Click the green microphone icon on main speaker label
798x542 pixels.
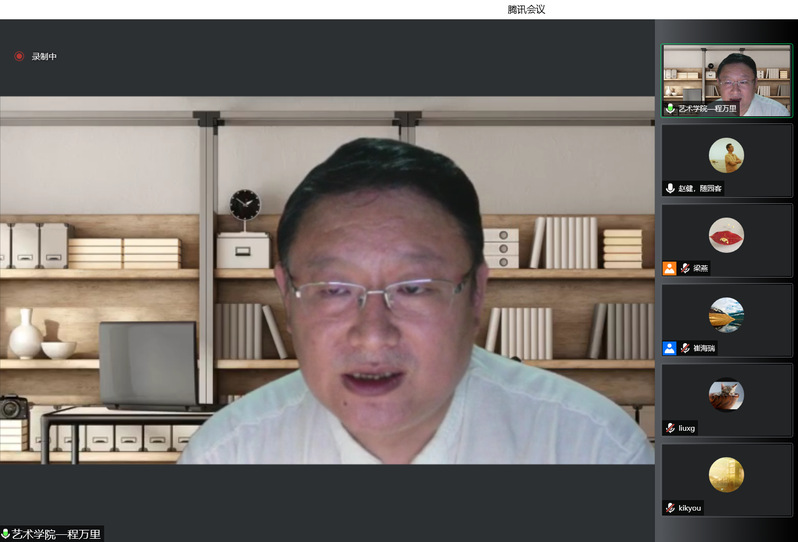tap(5, 534)
